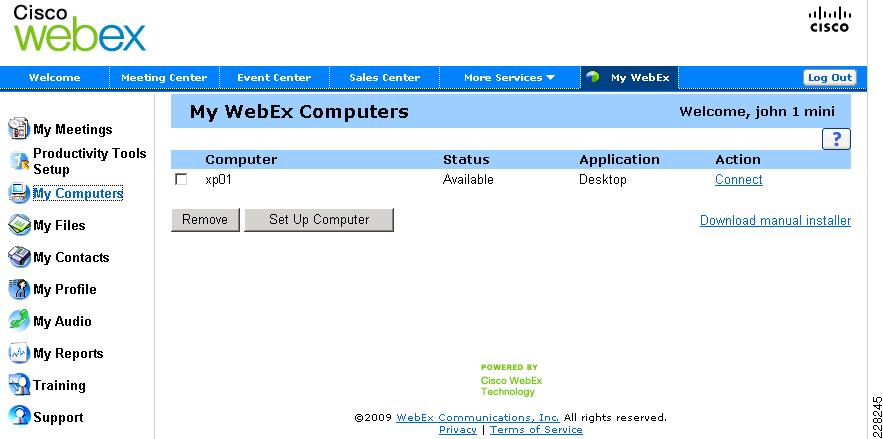Select the xp01 computer checkbox

[x=181, y=180]
